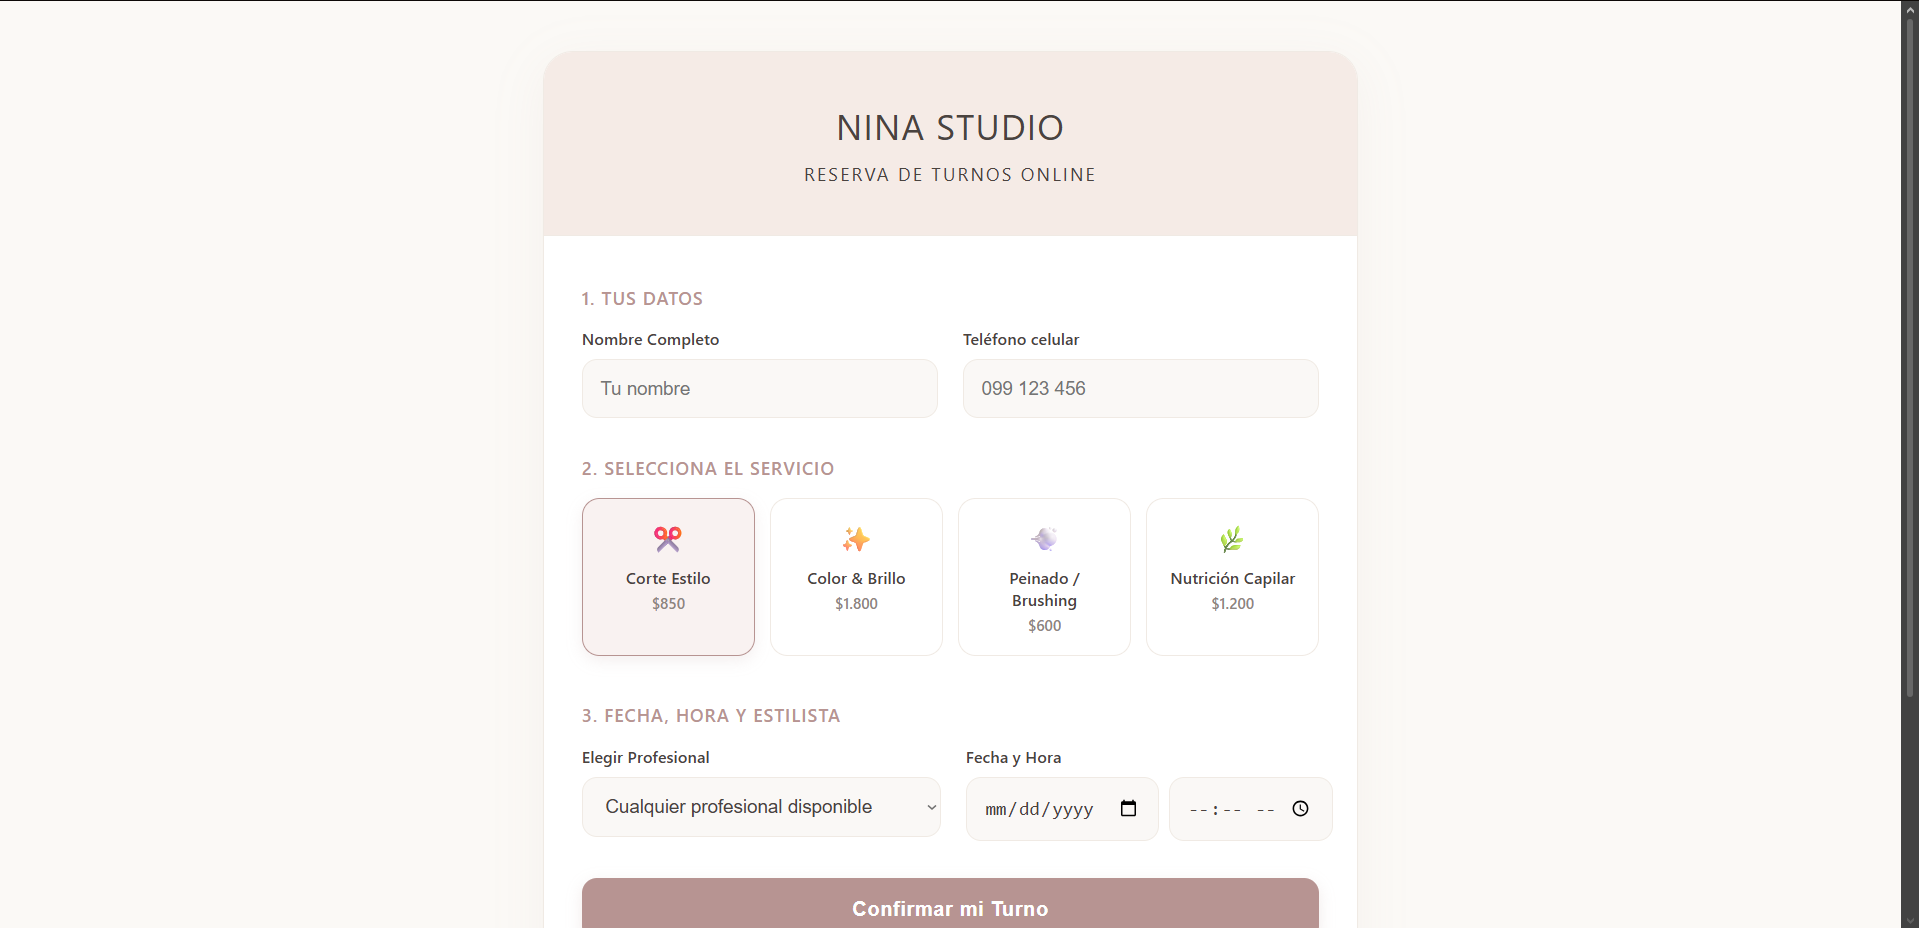
Task: Click the 'Elegir Profesional' label text
Action: pyautogui.click(x=646, y=758)
